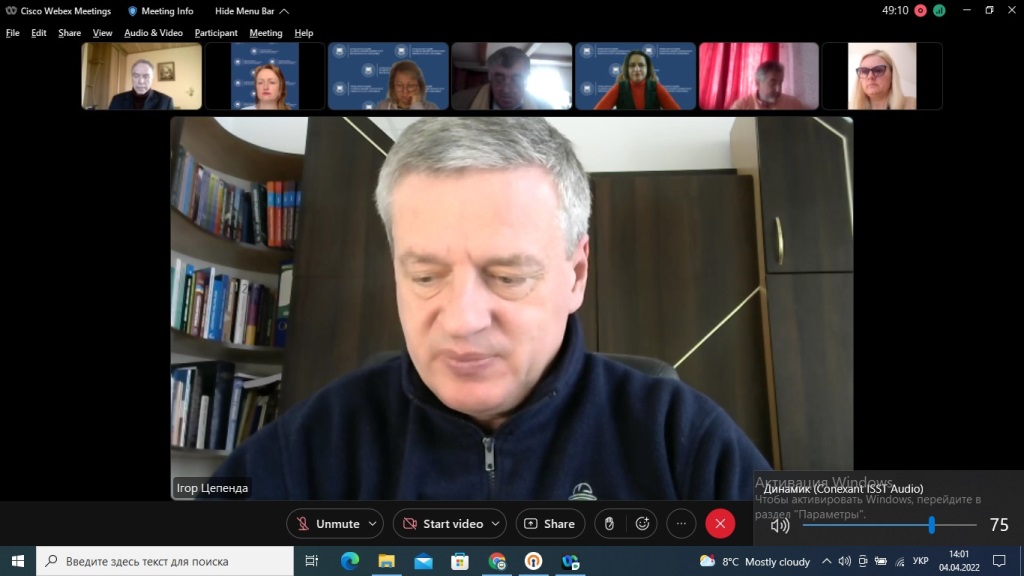Open the Webex app icon in taskbar
1024x576 pixels.
click(x=570, y=561)
